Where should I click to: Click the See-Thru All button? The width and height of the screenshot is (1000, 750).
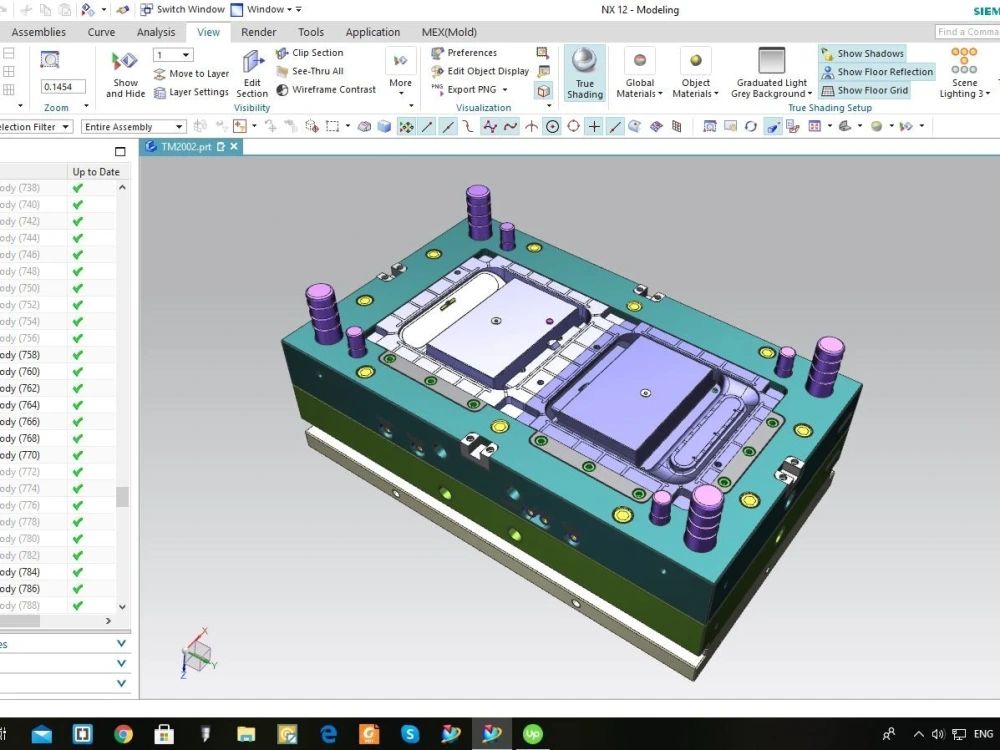click(311, 71)
